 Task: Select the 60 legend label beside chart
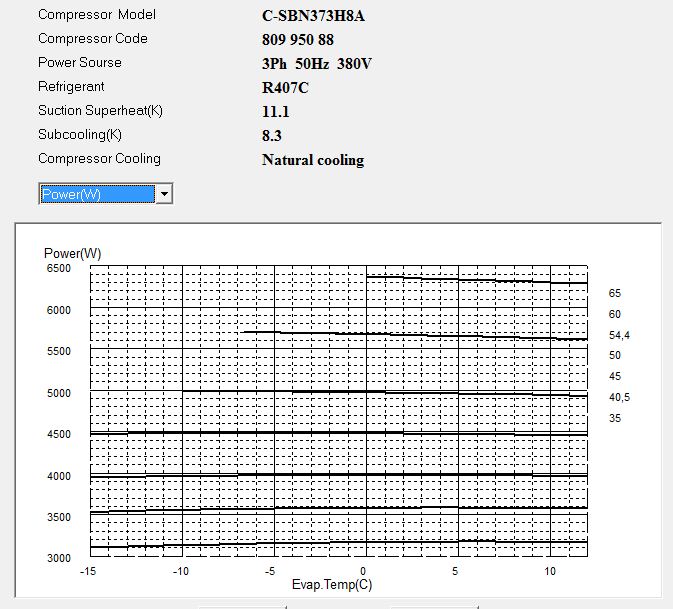(x=615, y=314)
